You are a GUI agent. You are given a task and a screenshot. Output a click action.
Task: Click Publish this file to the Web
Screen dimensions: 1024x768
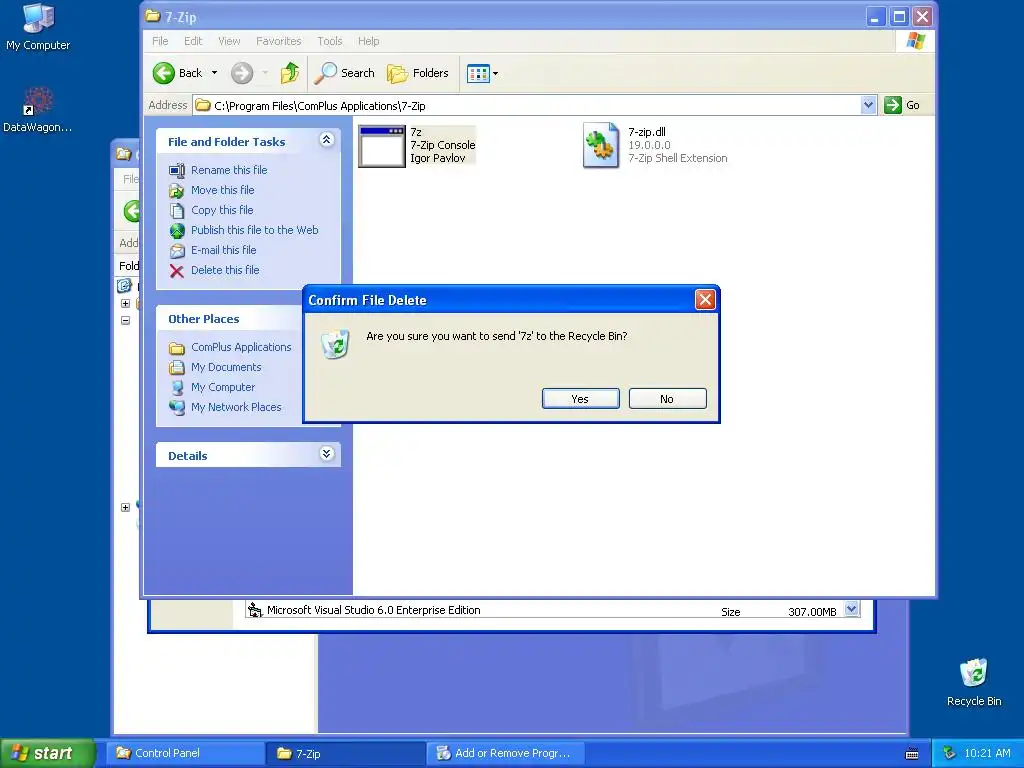click(x=255, y=230)
